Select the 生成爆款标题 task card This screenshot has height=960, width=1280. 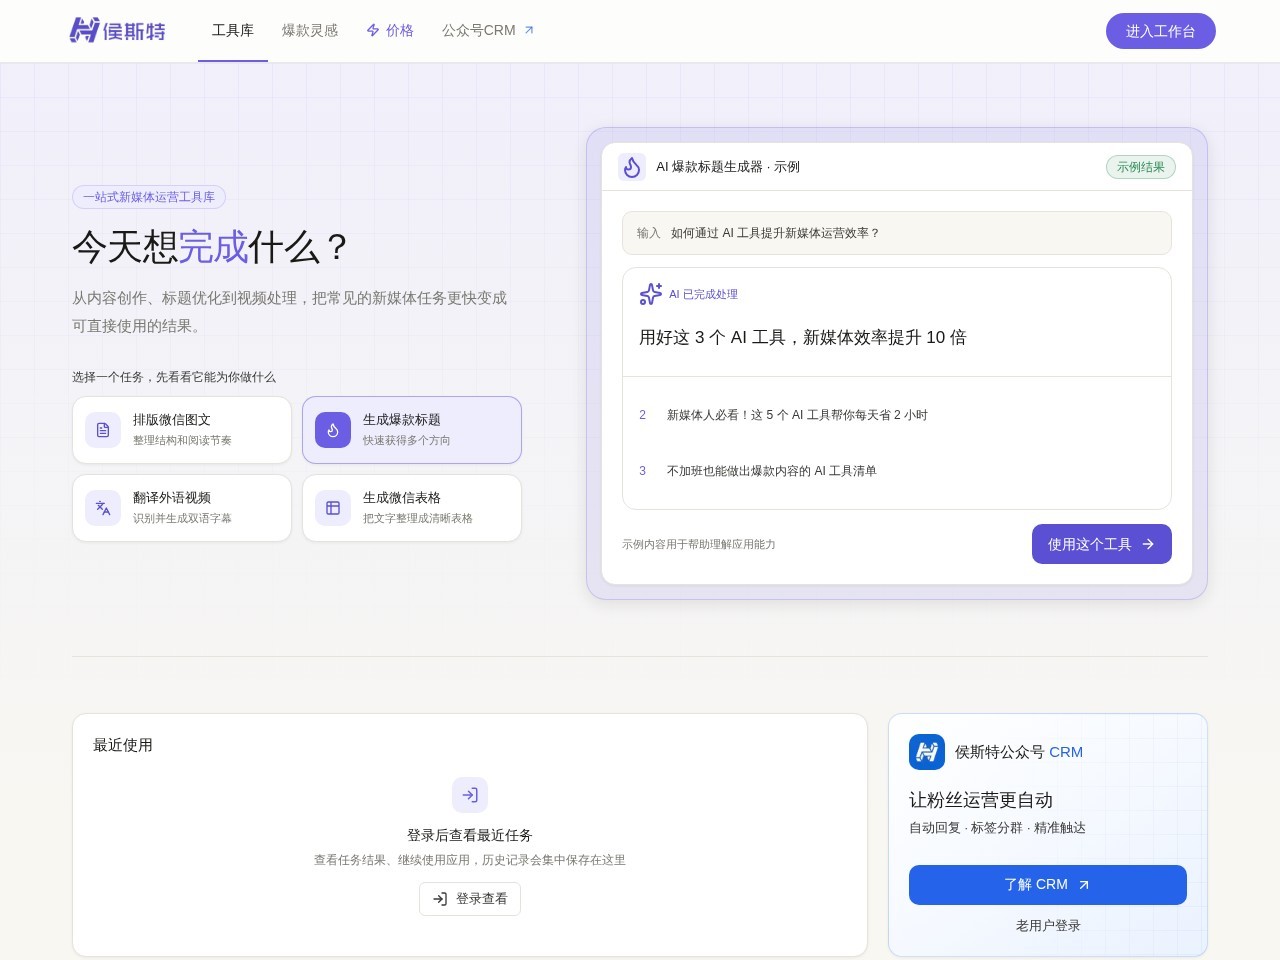[412, 430]
